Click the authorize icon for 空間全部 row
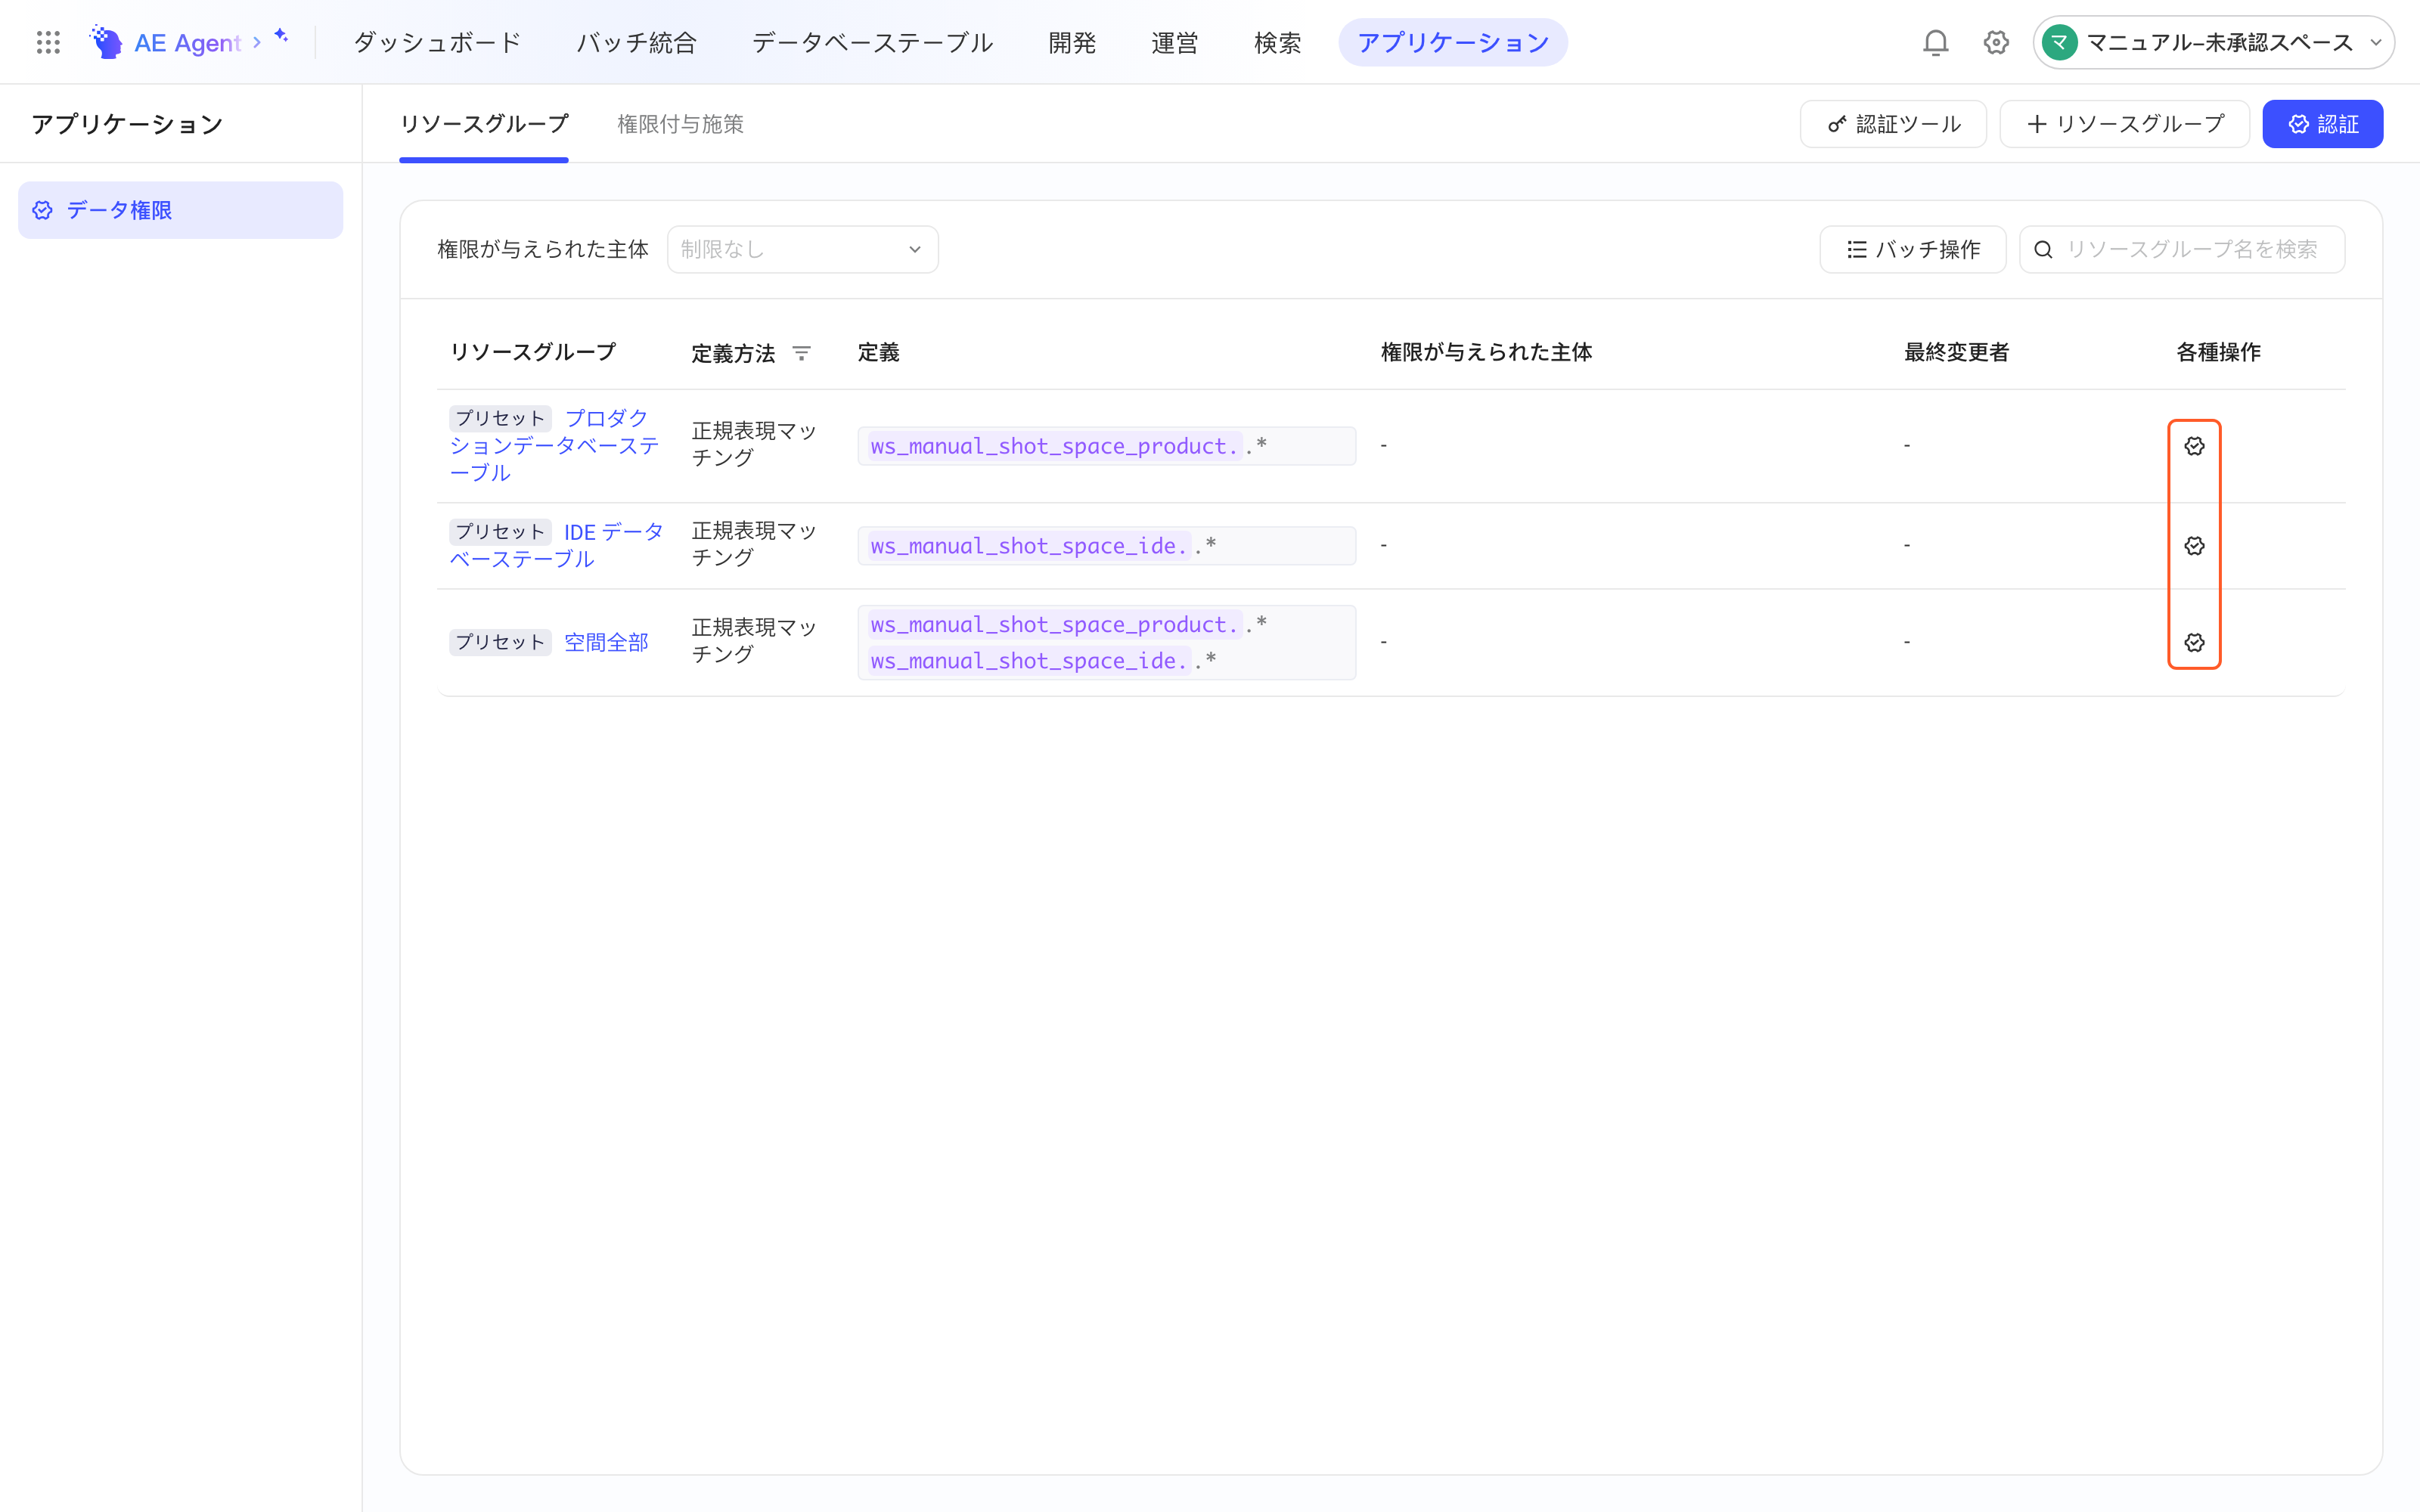This screenshot has width=2420, height=1512. point(2194,642)
